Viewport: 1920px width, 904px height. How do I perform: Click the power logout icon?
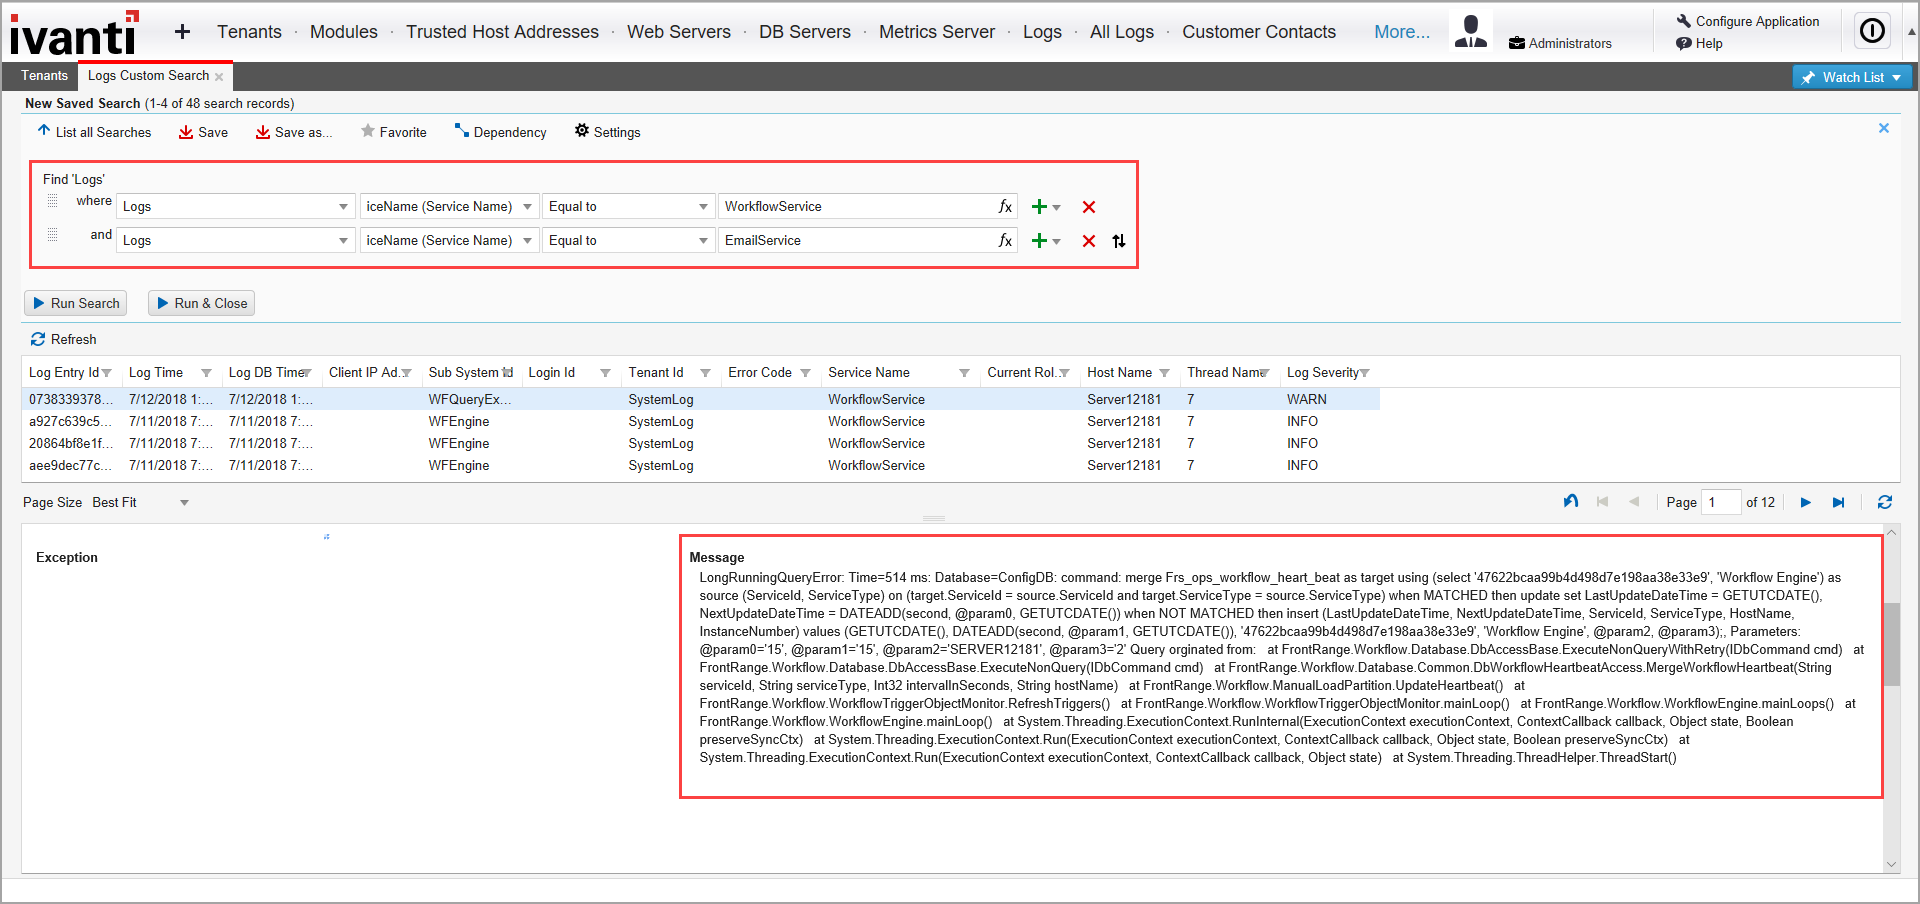click(1872, 31)
